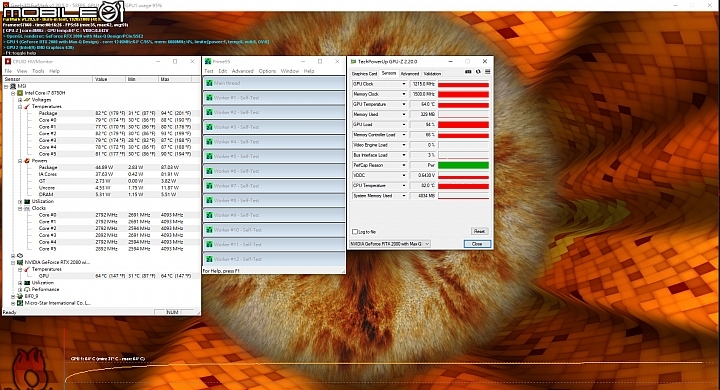Collapse the MSI root node in HWMonitor
720x390 pixels.
tap(6, 86)
